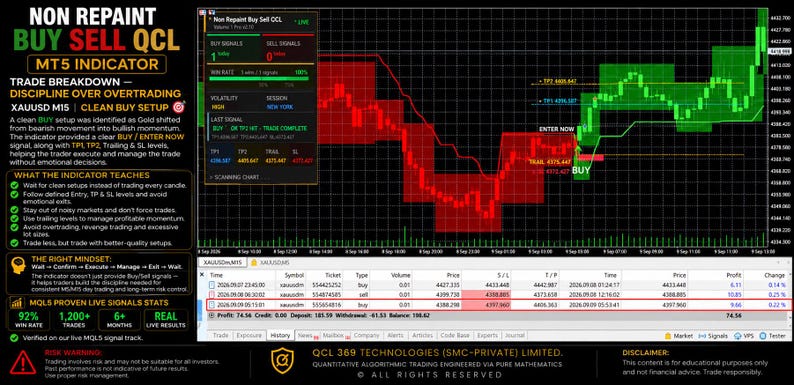Open the Experts tab
The height and width of the screenshot is (385, 794).
[x=488, y=335]
